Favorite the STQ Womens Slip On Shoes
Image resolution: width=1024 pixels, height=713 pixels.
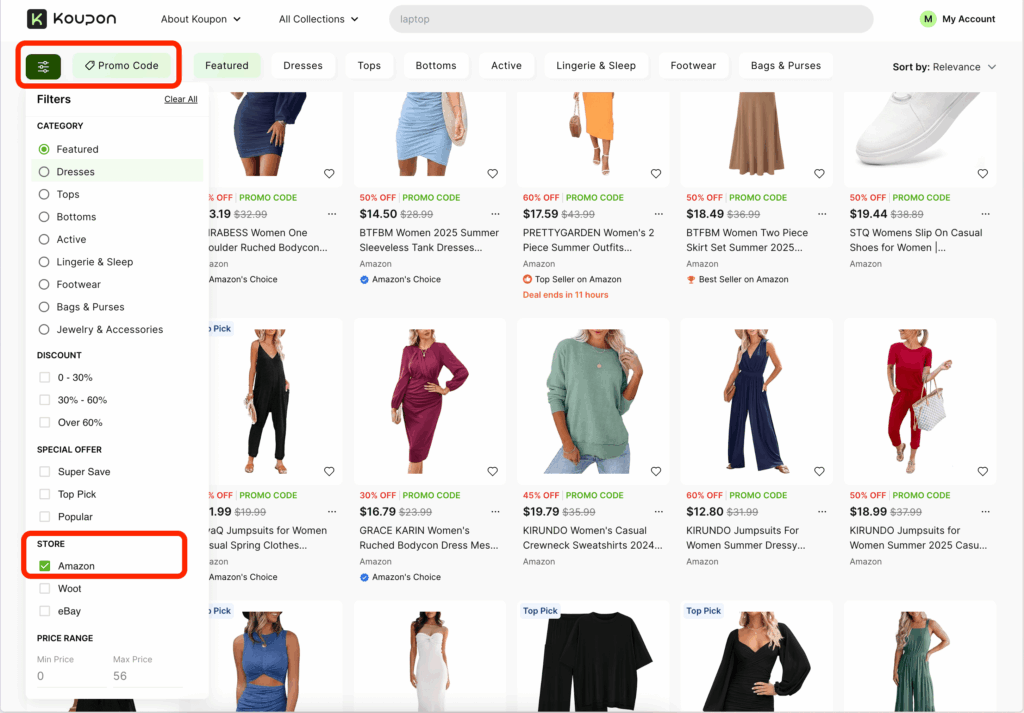coord(982,174)
